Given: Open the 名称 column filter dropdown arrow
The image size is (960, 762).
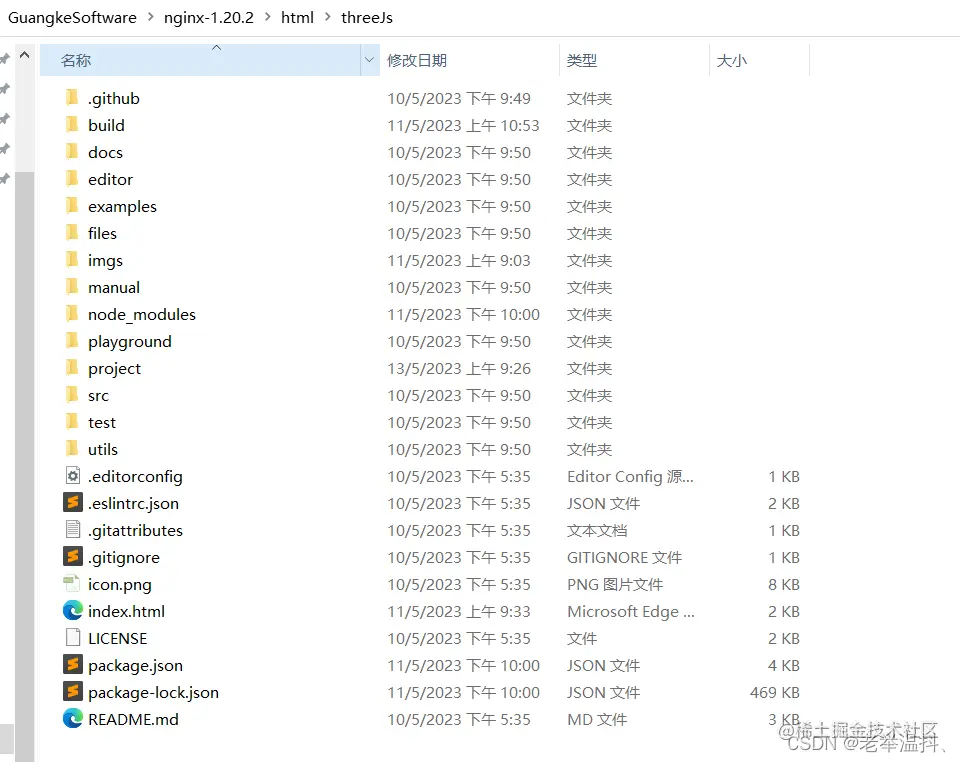Looking at the screenshot, I should [369, 60].
